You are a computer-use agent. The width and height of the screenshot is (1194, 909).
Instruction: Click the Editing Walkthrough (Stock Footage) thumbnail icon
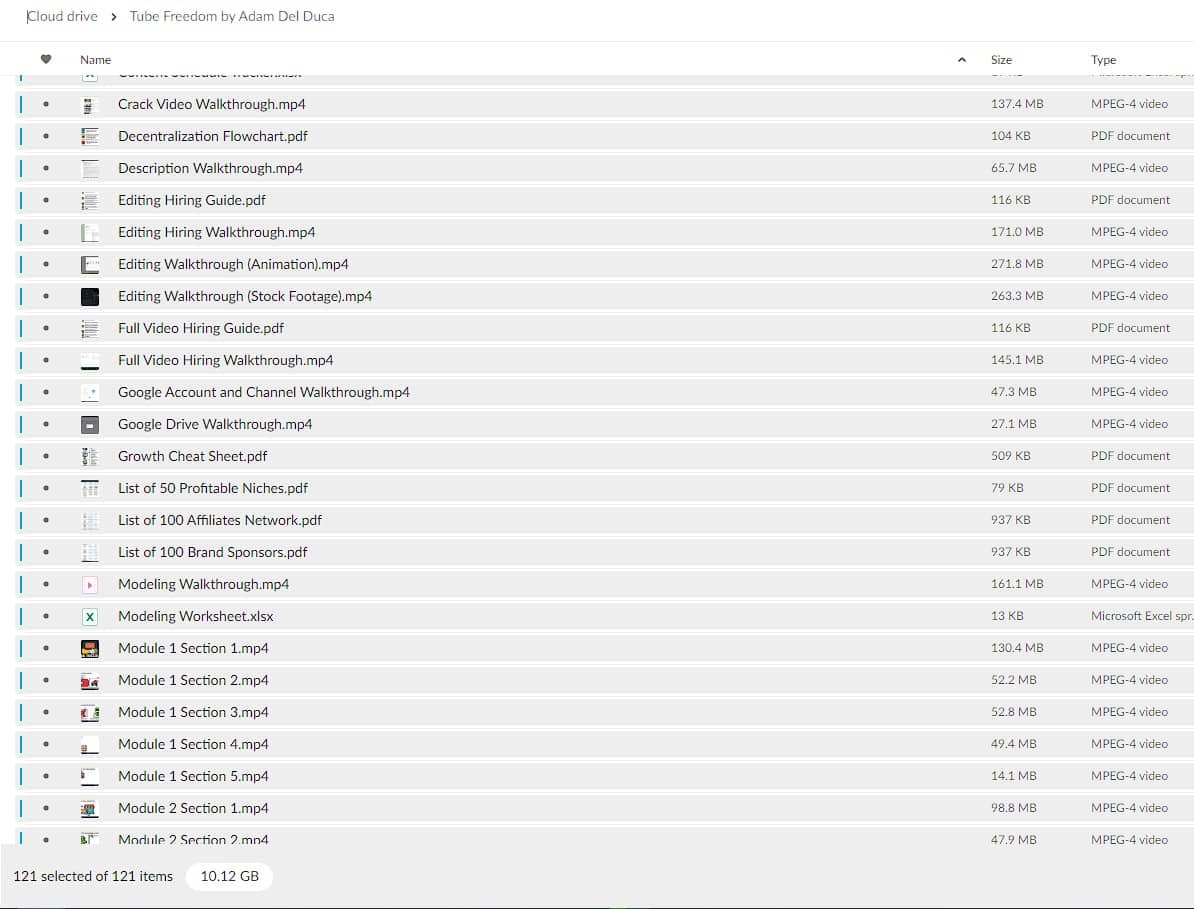pyautogui.click(x=90, y=296)
